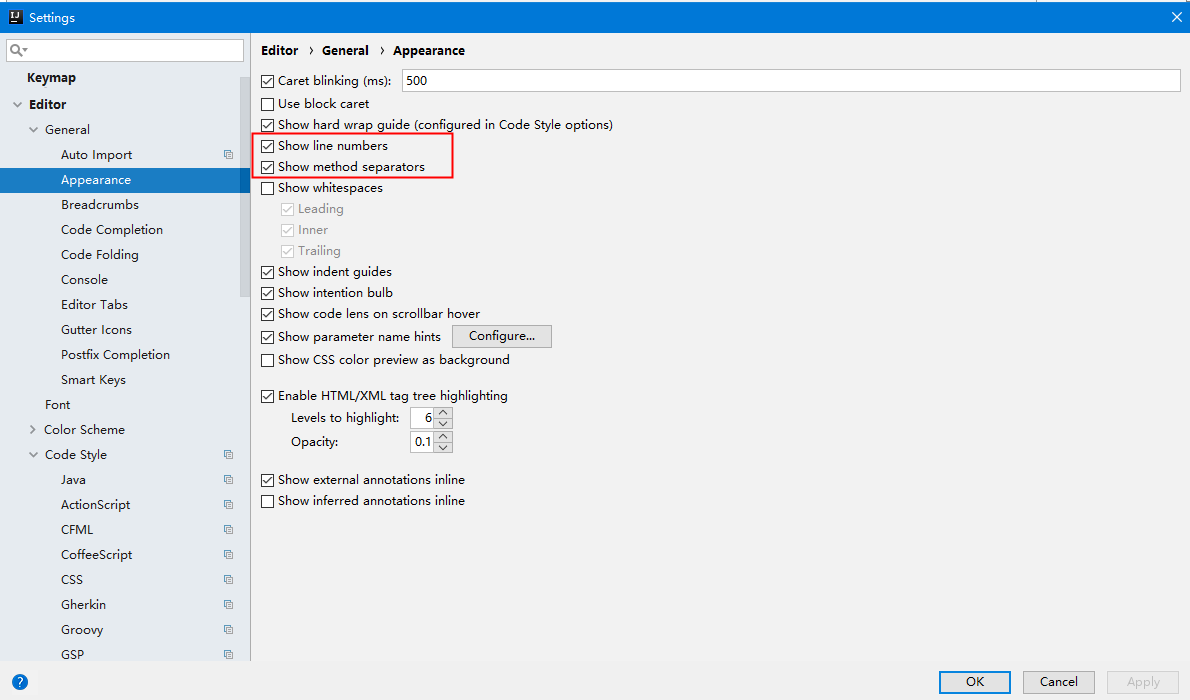Click the copy icon beside Gherkin
Image resolution: width=1190 pixels, height=700 pixels.
228,604
